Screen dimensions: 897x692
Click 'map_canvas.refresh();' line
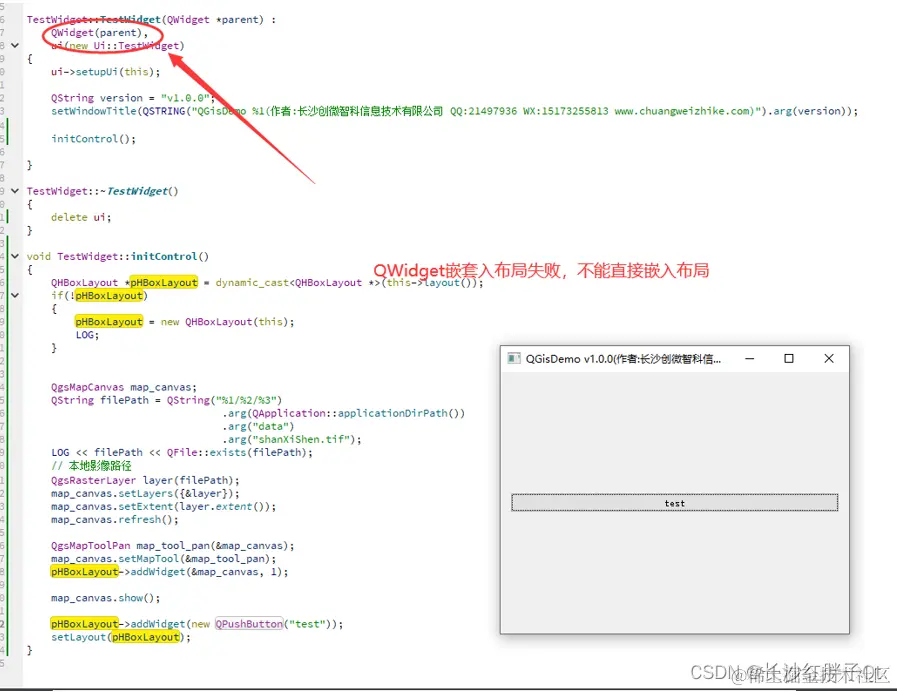(114, 520)
